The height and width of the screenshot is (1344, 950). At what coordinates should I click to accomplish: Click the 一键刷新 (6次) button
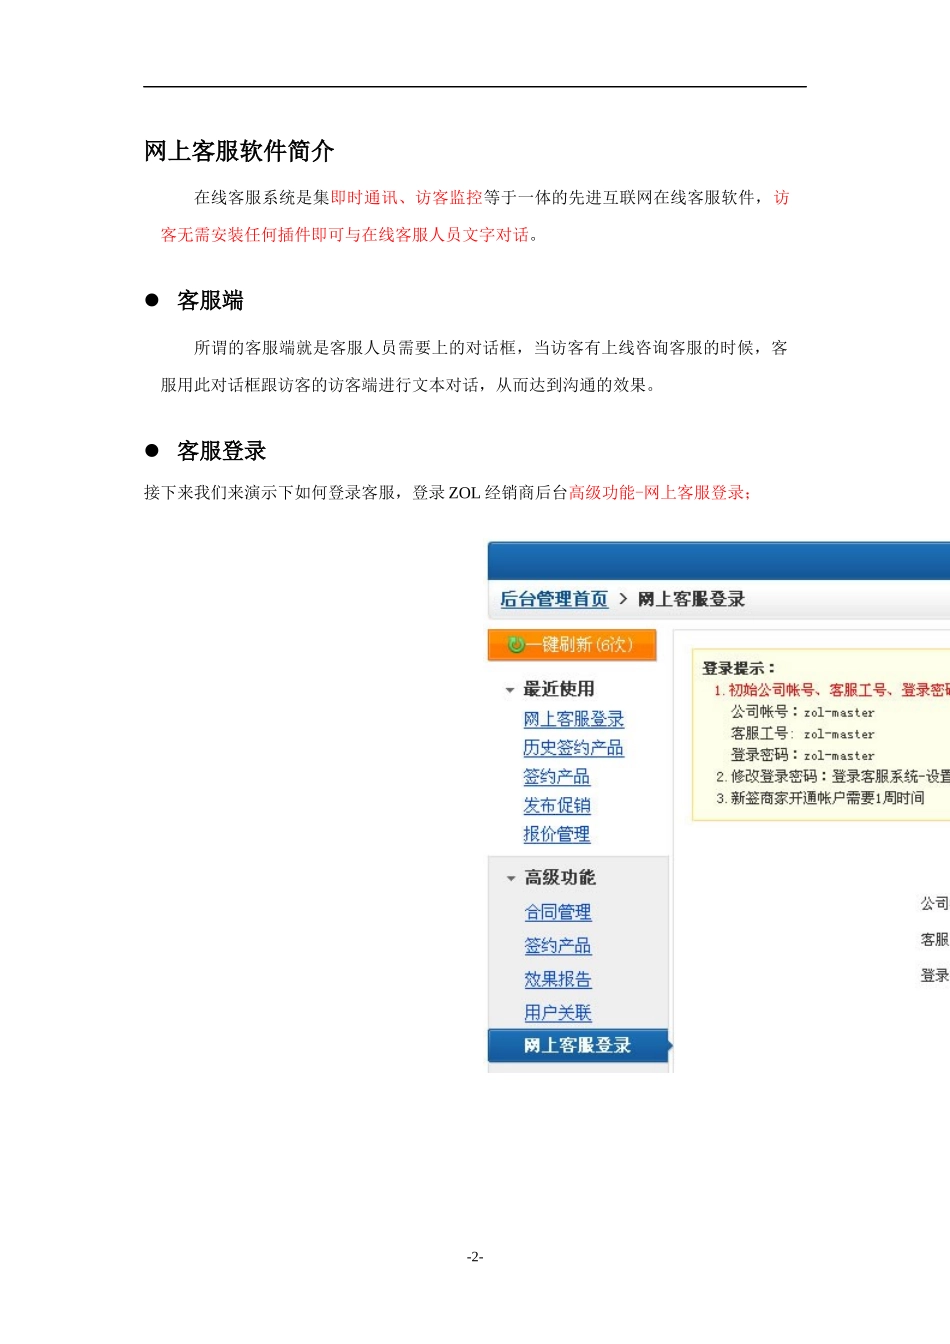(572, 645)
